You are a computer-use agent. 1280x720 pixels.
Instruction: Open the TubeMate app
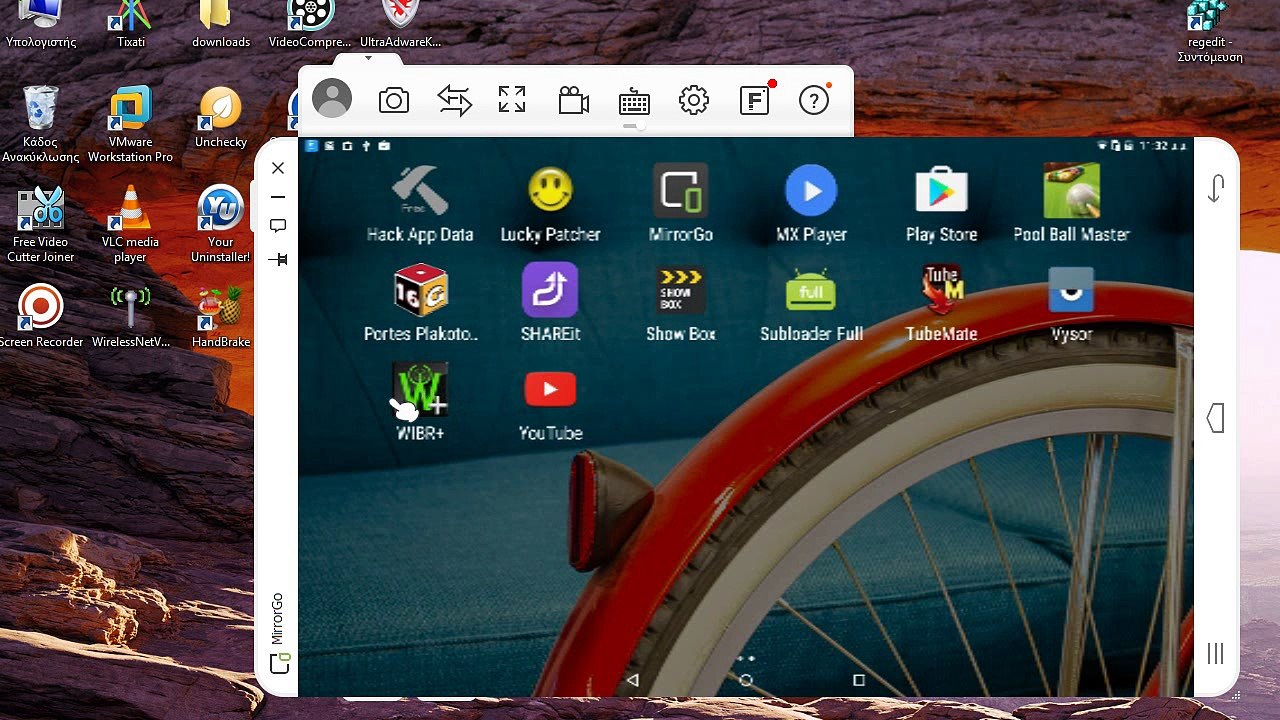click(x=941, y=303)
